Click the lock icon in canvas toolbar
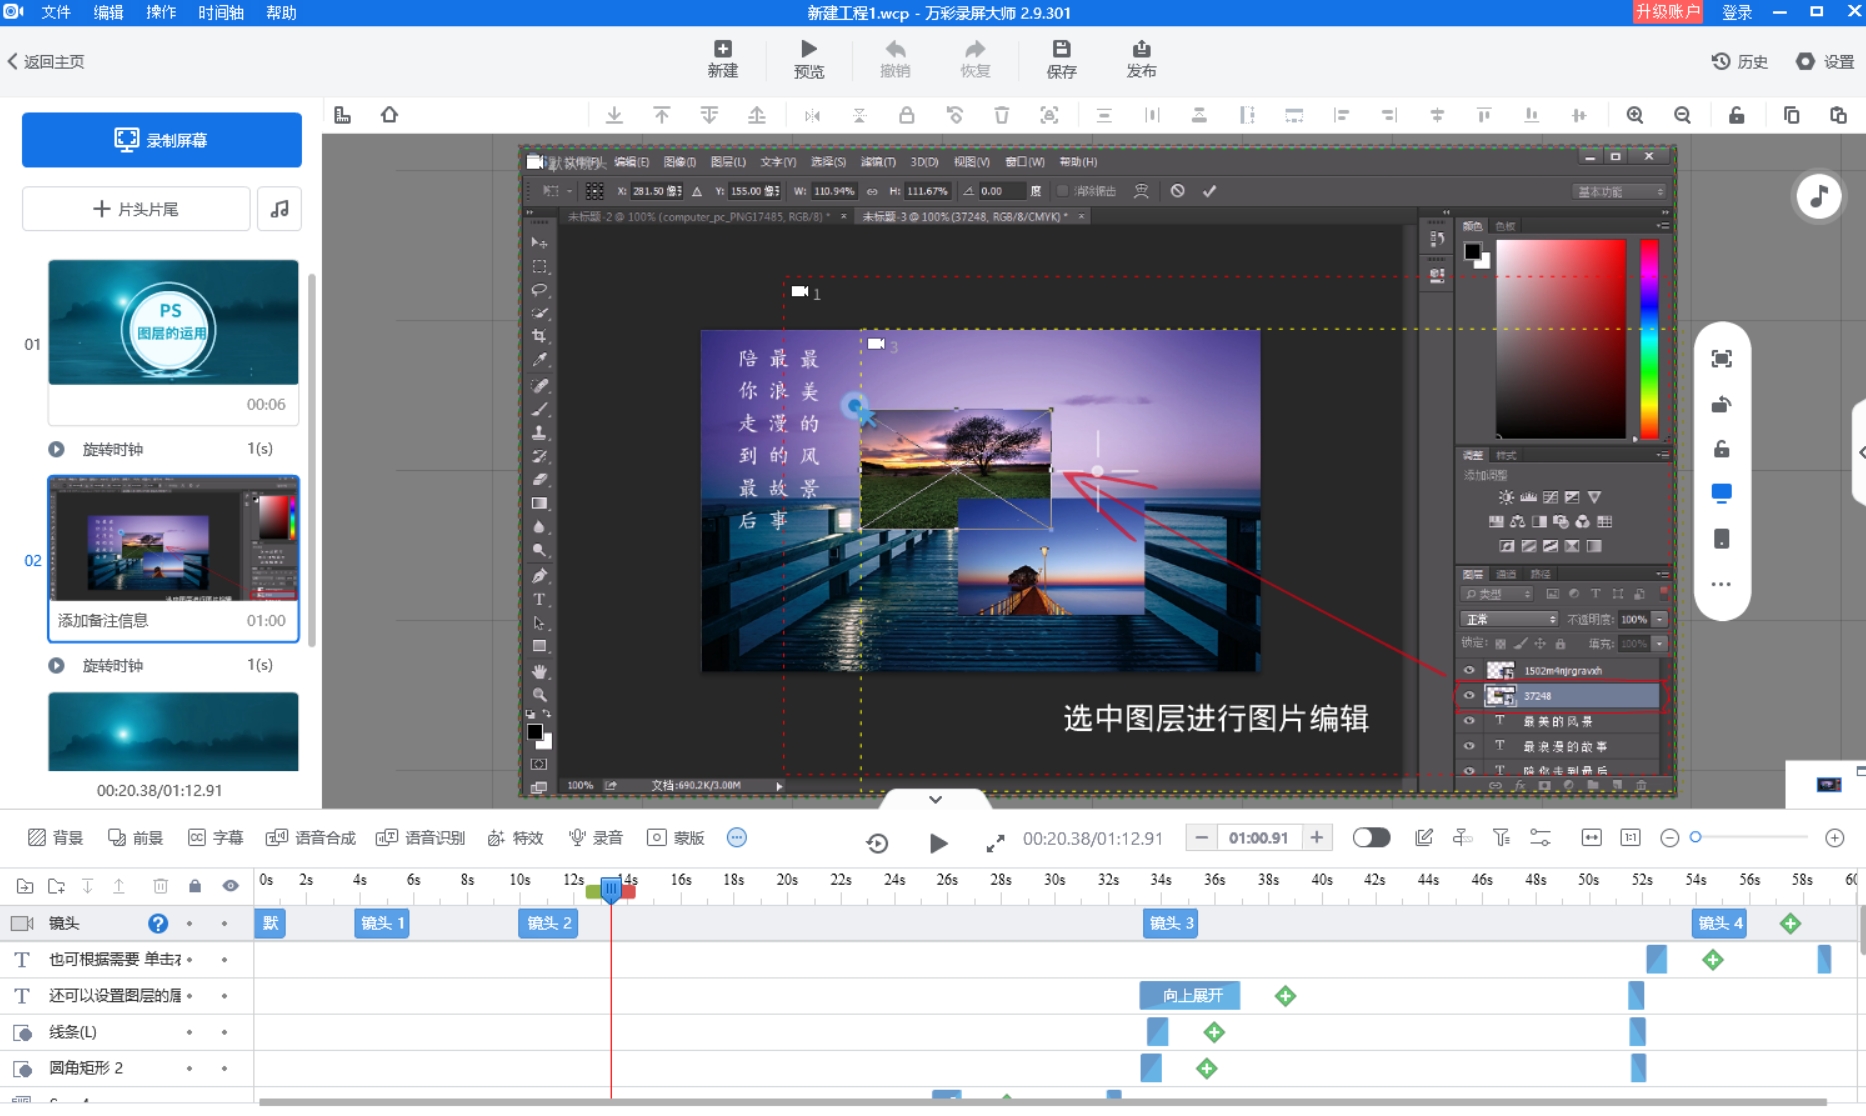This screenshot has width=1866, height=1116. click(x=906, y=115)
